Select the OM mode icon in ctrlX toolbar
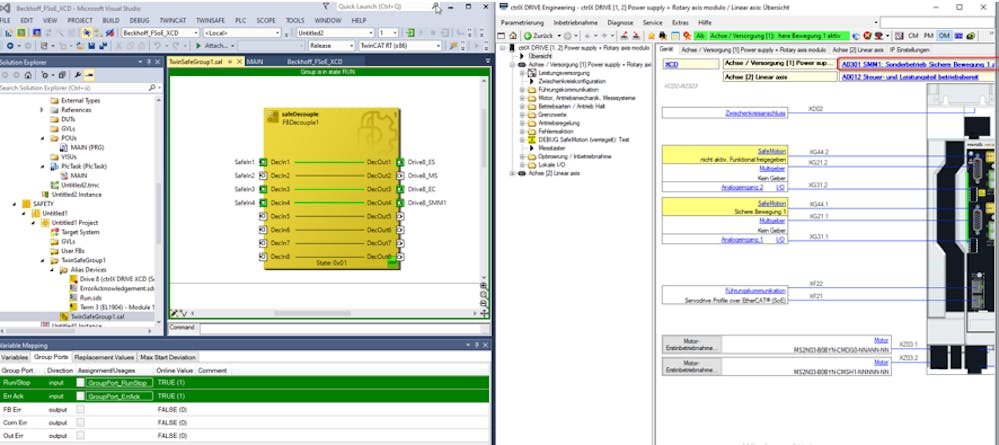 pyautogui.click(x=944, y=36)
